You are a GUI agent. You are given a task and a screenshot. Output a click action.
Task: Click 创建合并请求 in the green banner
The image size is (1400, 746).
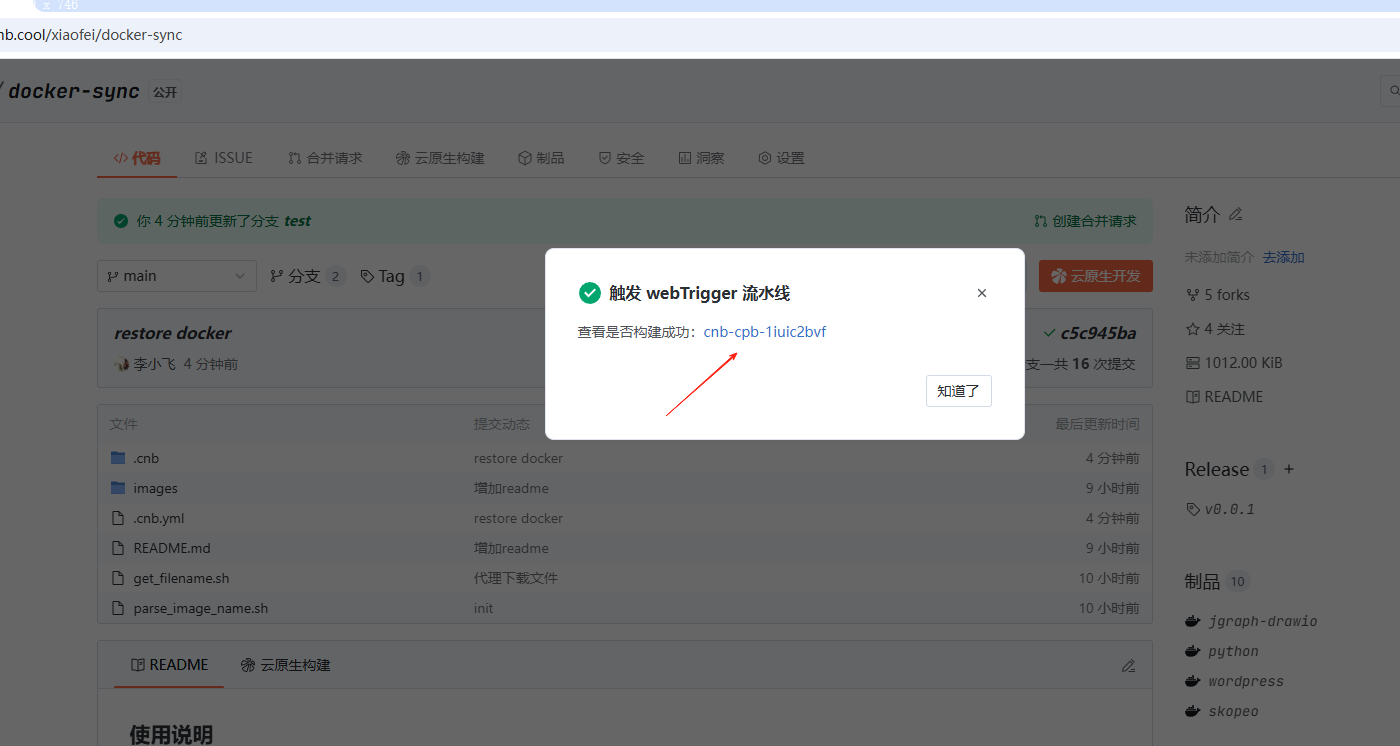[x=1085, y=221]
